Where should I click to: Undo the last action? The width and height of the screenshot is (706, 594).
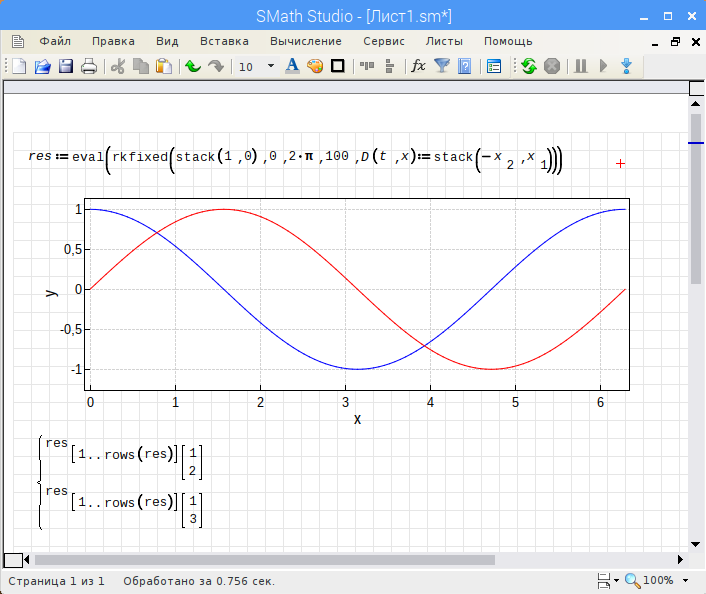click(x=193, y=66)
